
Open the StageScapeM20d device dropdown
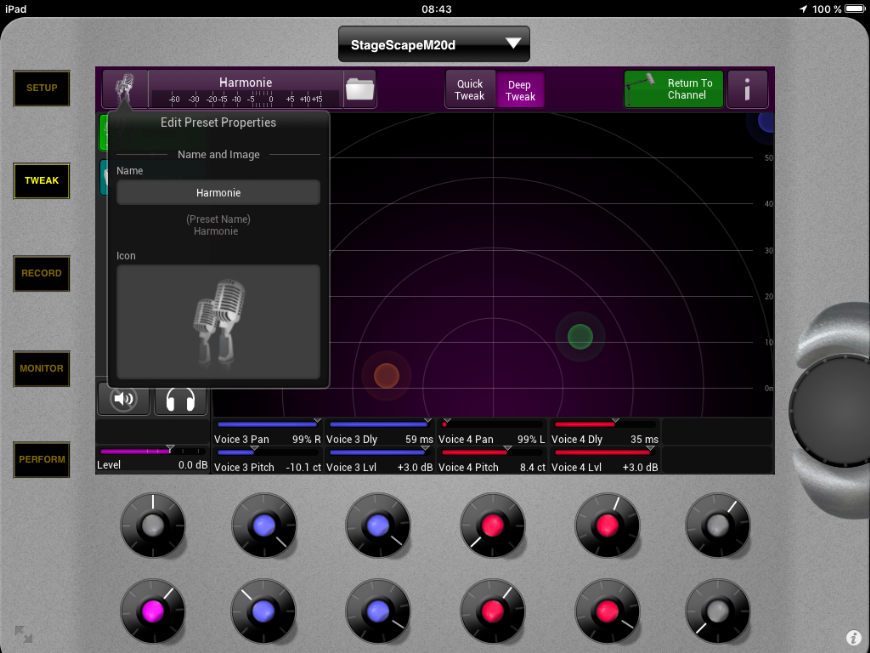[x=433, y=44]
